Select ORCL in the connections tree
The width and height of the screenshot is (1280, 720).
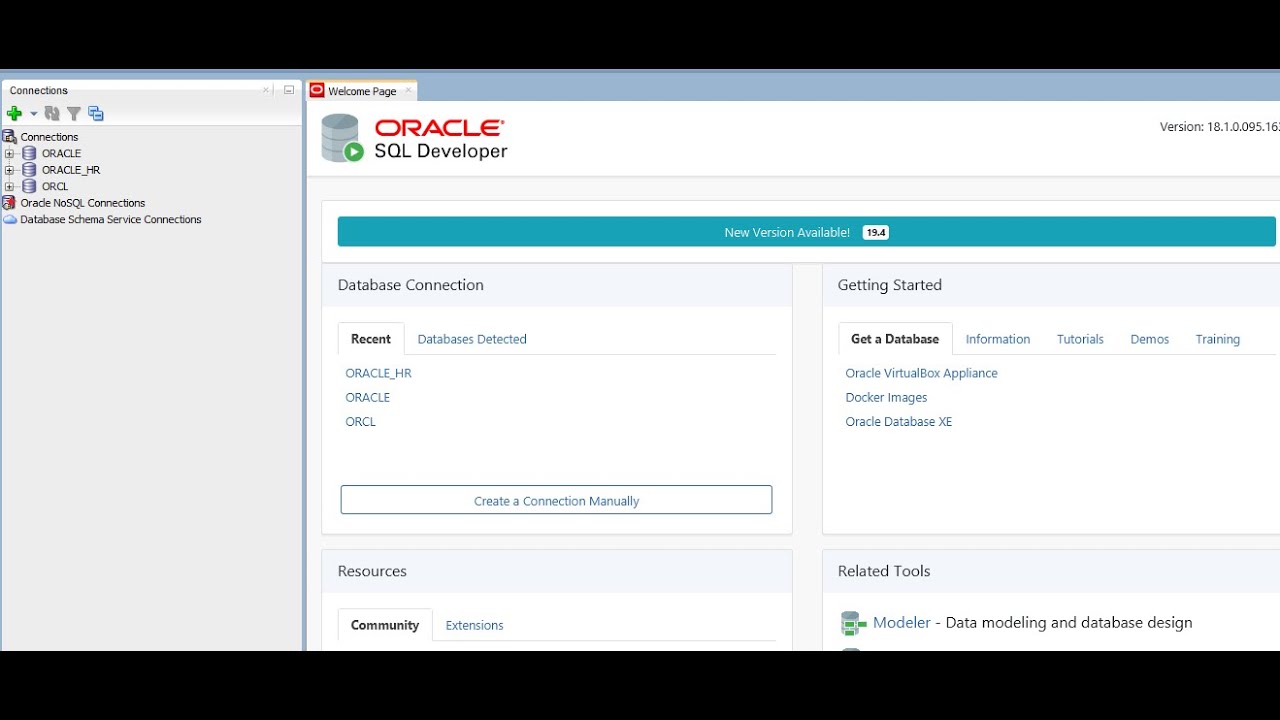tap(55, 186)
